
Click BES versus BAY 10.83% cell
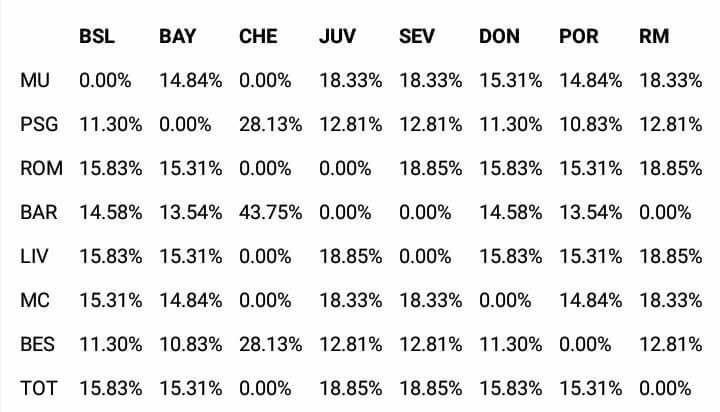point(191,344)
